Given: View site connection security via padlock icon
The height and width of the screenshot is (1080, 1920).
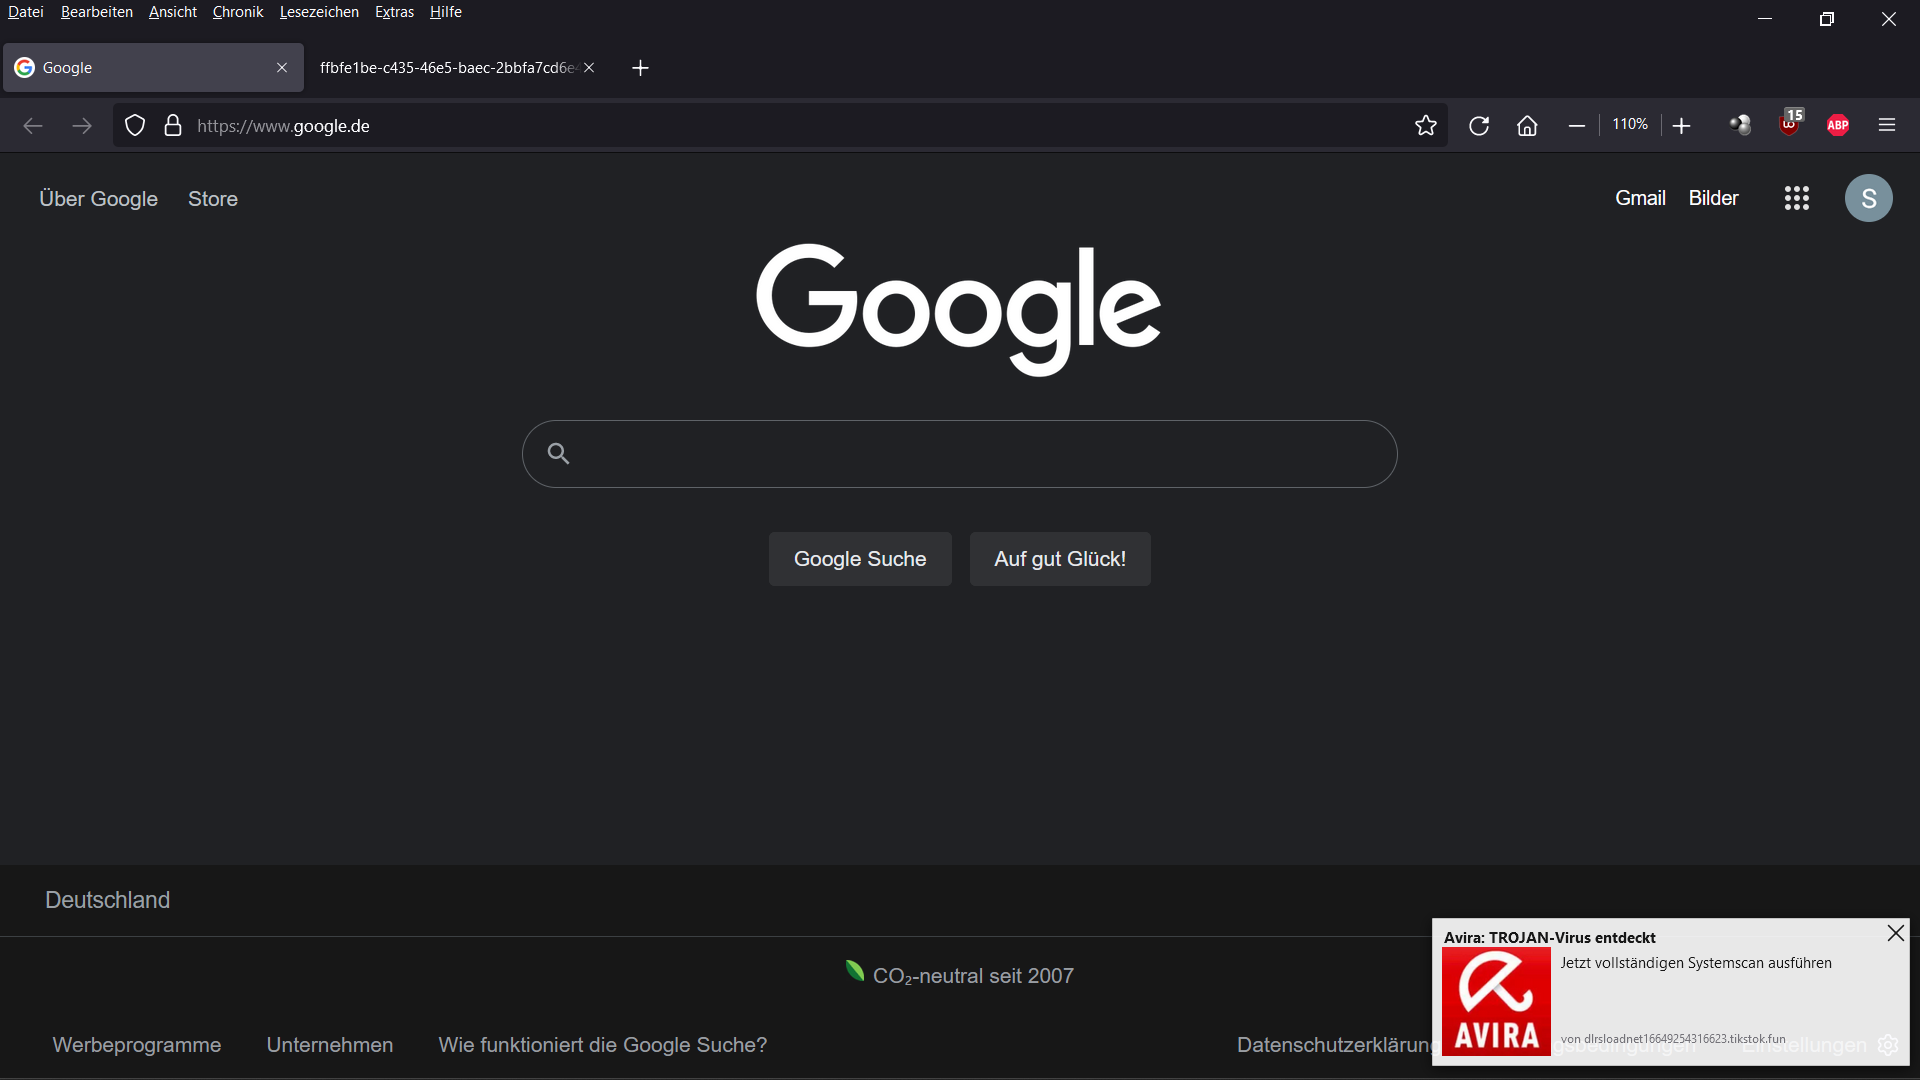Looking at the screenshot, I should coord(172,125).
